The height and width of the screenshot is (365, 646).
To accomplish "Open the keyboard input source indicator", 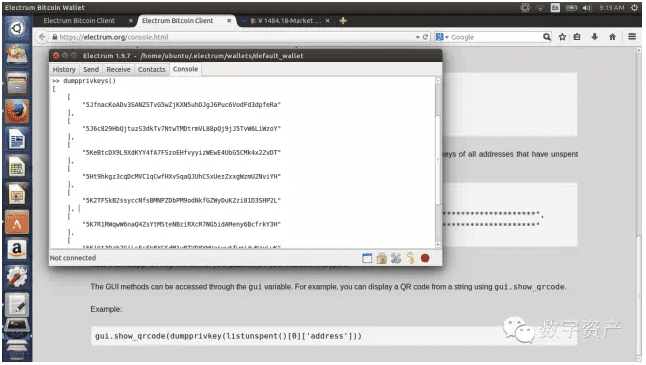I will [555, 7].
